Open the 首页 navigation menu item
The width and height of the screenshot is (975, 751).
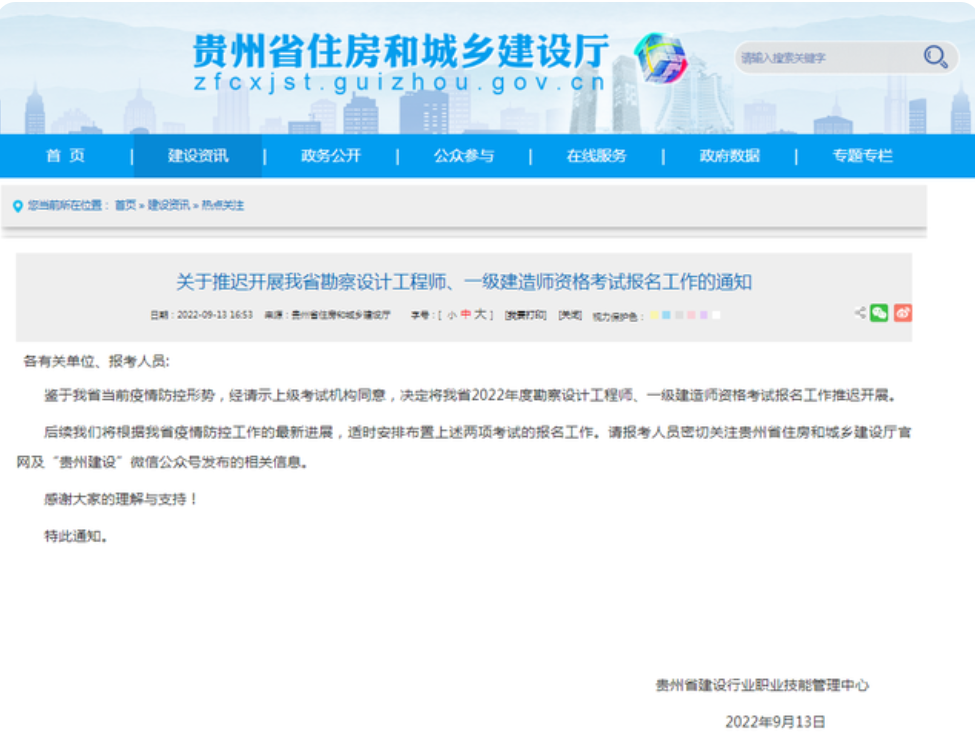65,155
